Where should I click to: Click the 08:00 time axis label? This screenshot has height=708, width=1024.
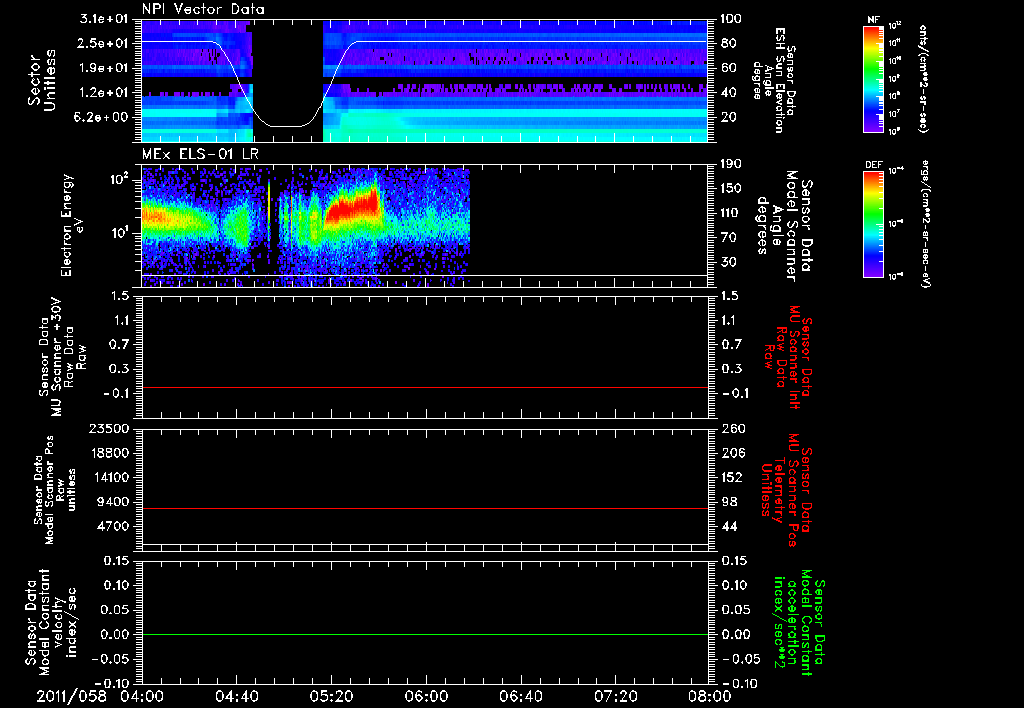(x=710, y=696)
